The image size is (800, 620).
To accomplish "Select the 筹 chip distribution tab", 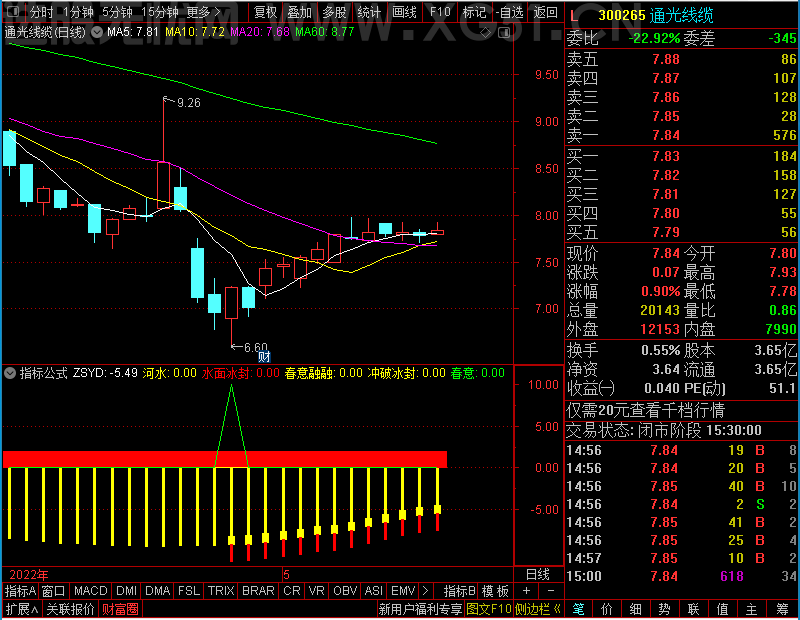I will click(x=782, y=609).
